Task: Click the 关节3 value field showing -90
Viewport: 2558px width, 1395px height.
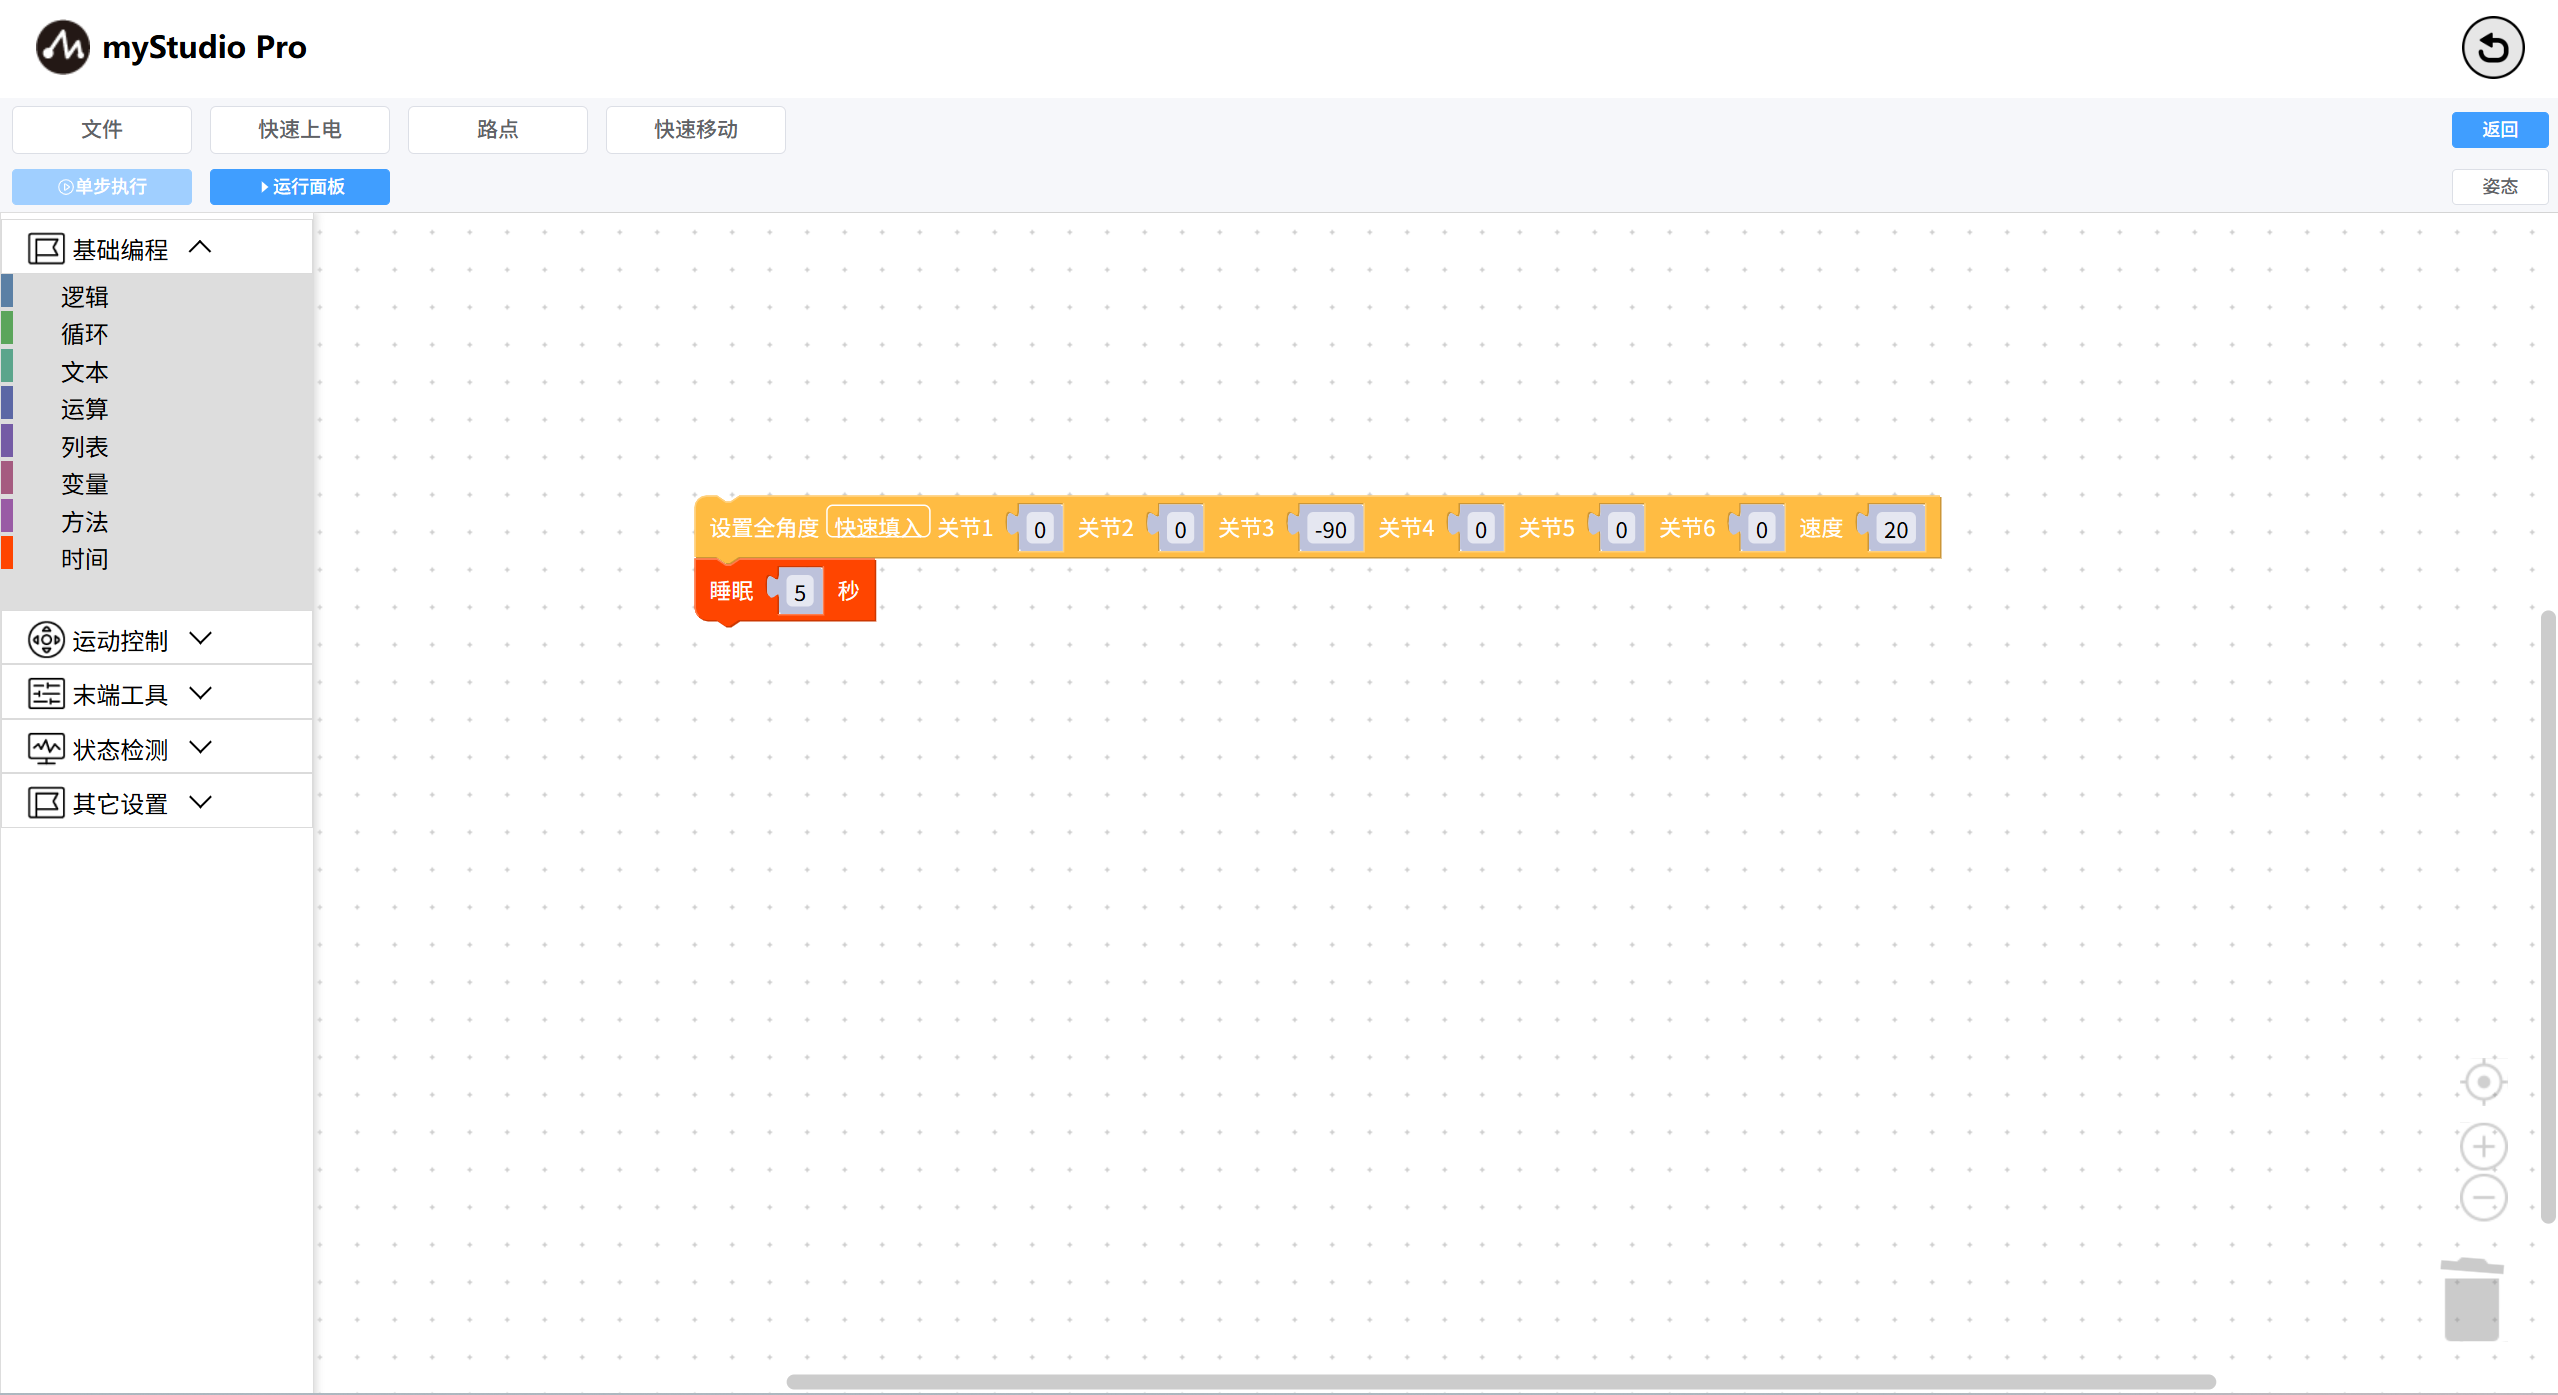Action: pos(1330,530)
